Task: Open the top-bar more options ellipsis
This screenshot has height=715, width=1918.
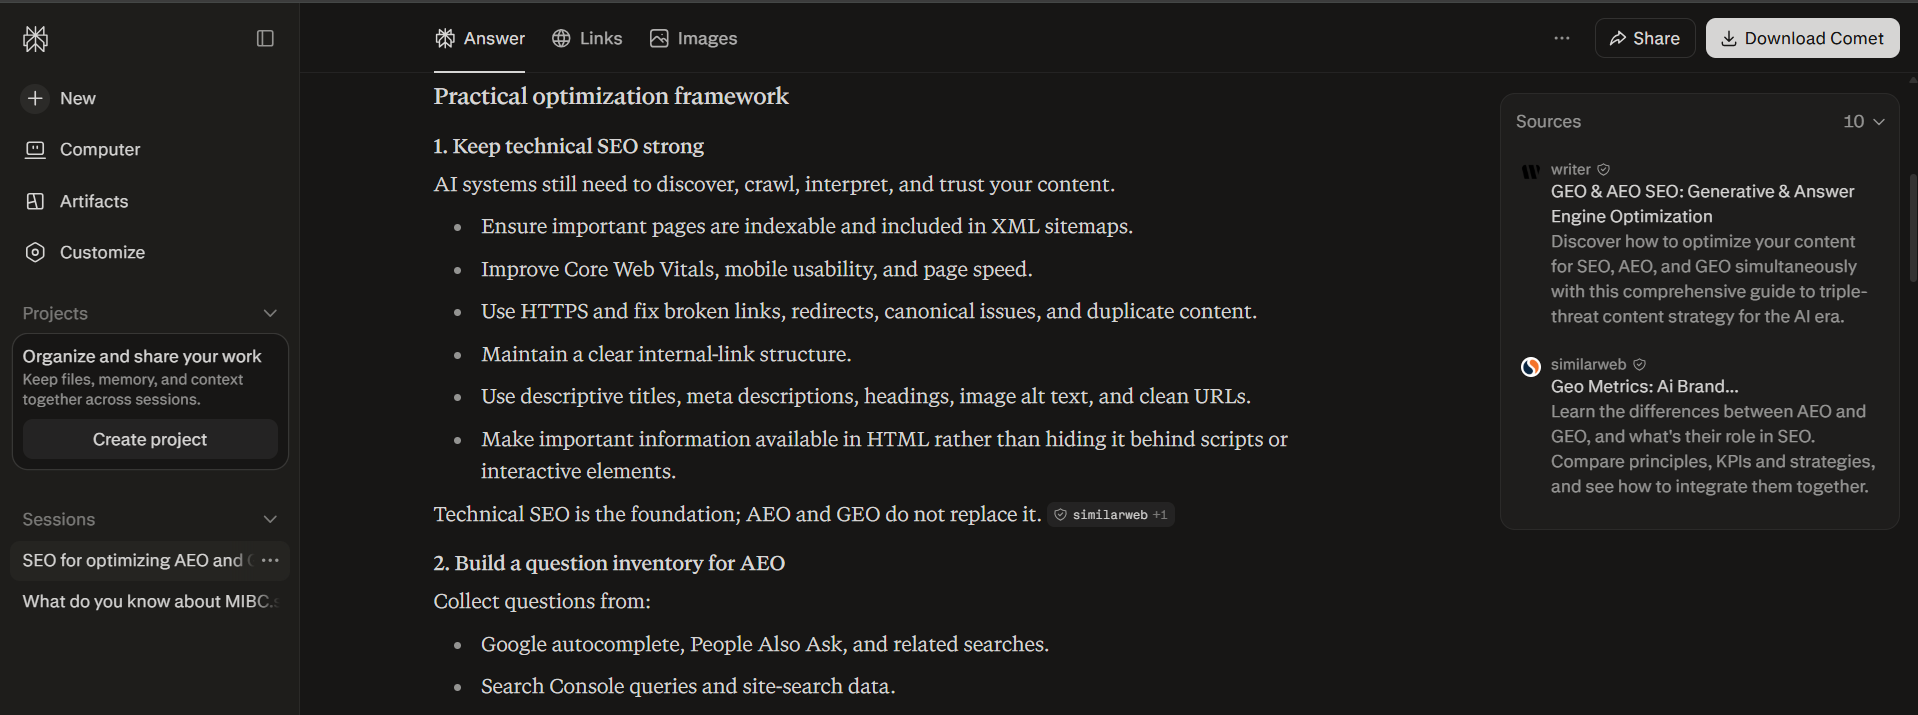Action: click(1562, 38)
